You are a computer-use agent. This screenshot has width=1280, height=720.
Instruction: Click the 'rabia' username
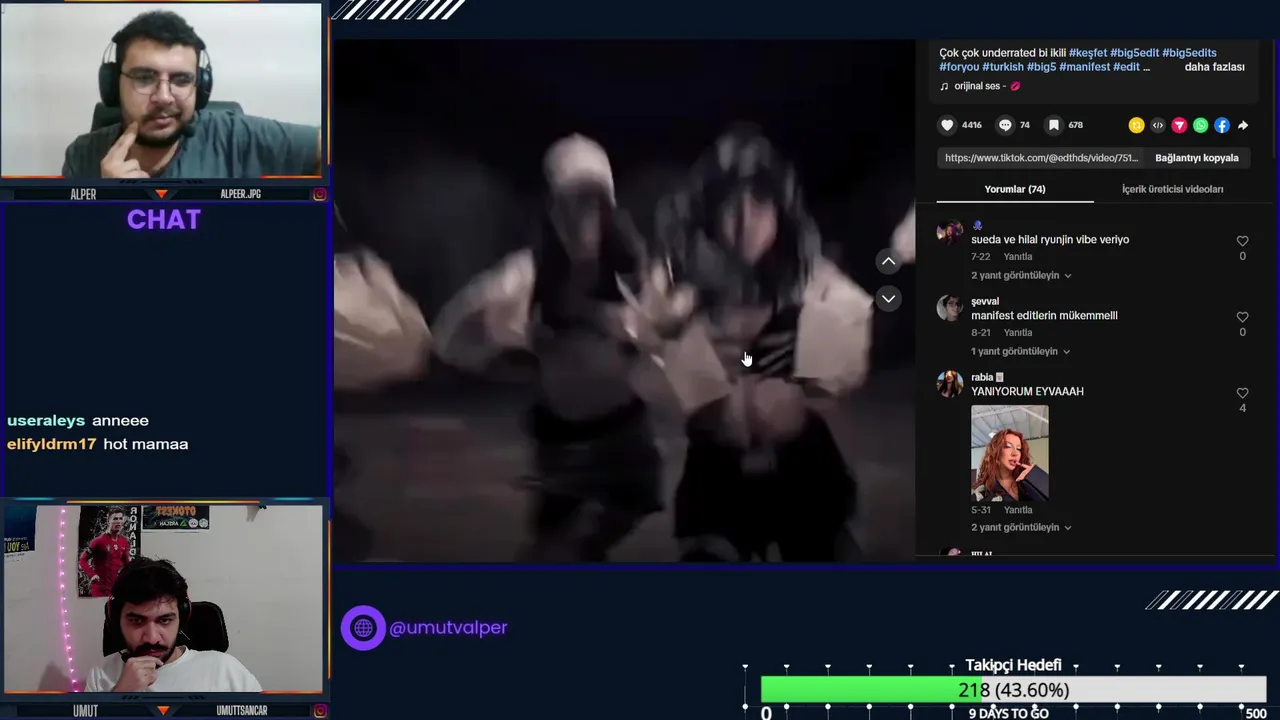[x=982, y=377]
